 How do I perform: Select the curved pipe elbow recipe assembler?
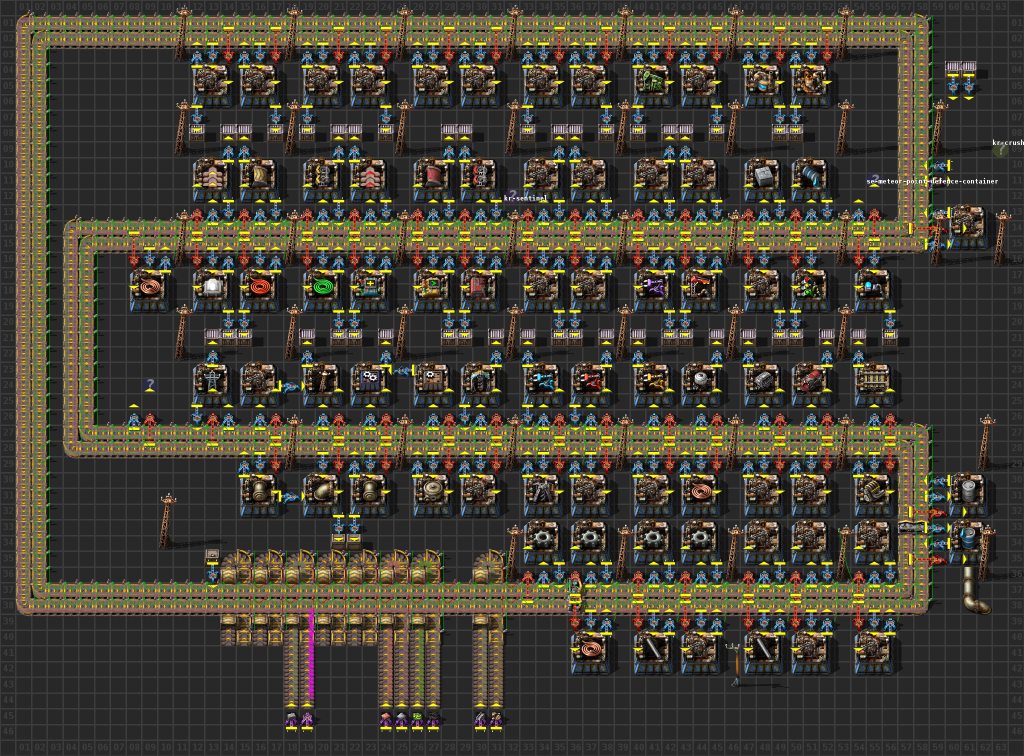[x=322, y=493]
